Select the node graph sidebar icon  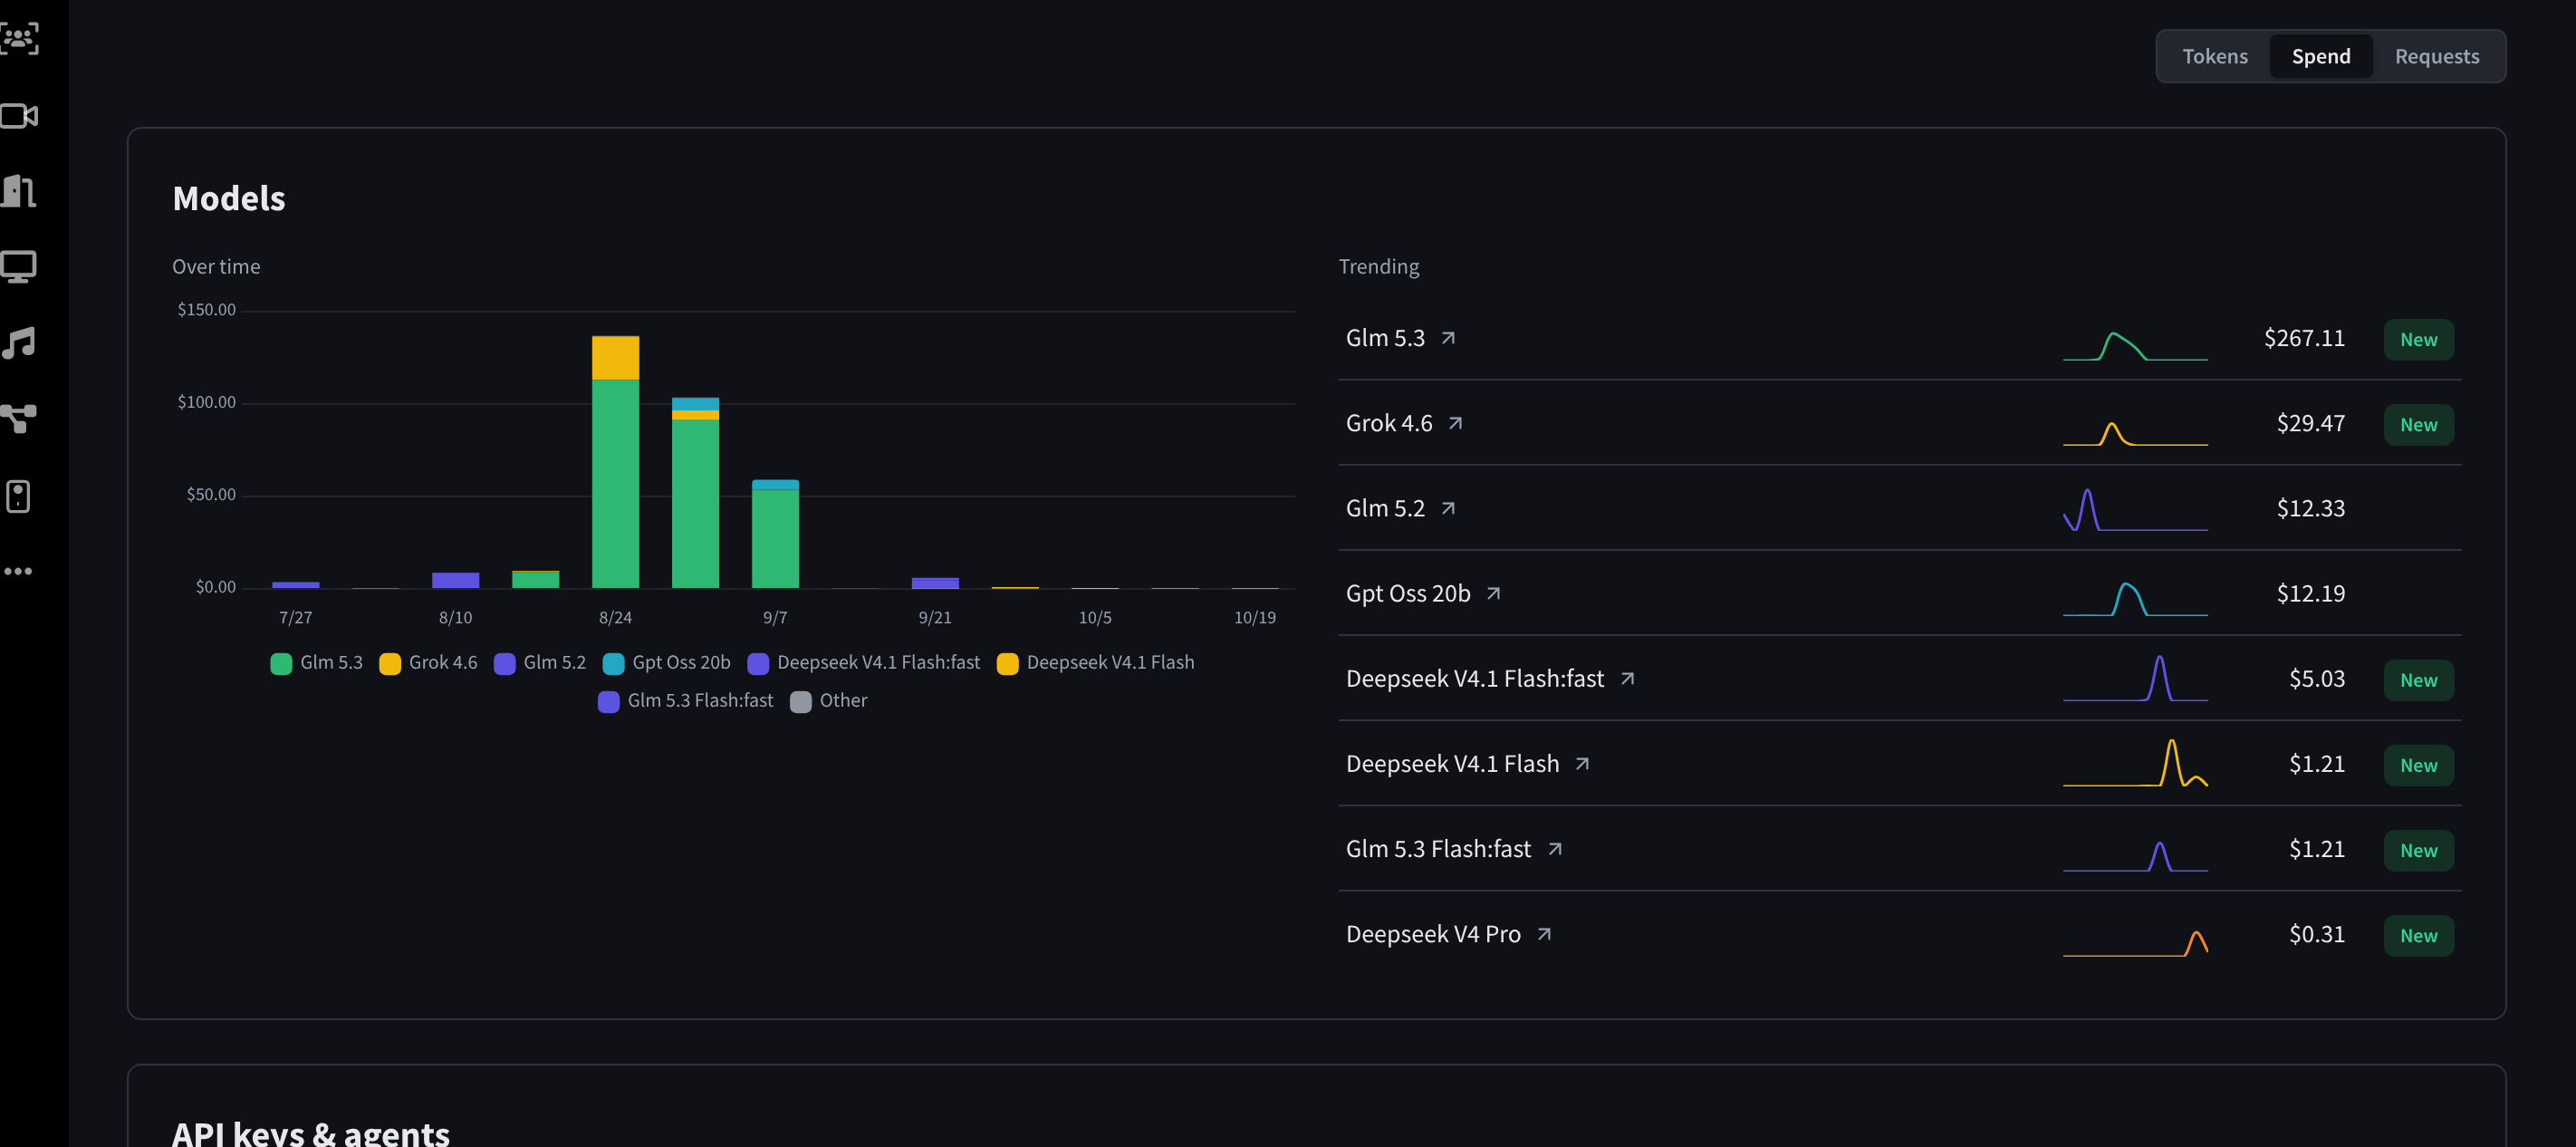click(19, 419)
